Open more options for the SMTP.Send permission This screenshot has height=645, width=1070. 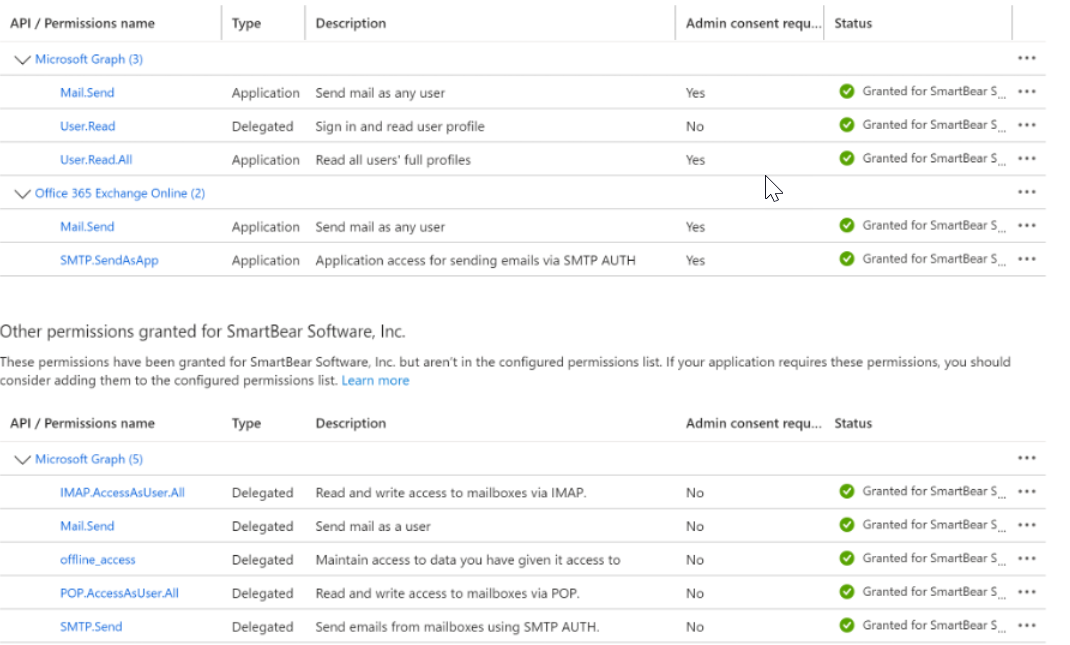click(x=1026, y=626)
